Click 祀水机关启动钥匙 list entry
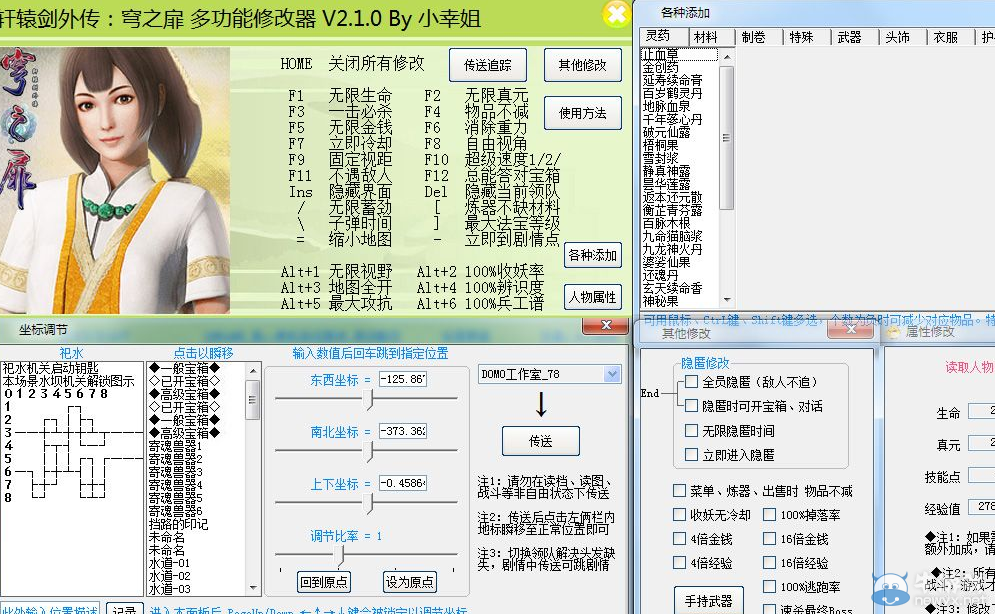Image resolution: width=995 pixels, height=614 pixels. tap(51, 368)
